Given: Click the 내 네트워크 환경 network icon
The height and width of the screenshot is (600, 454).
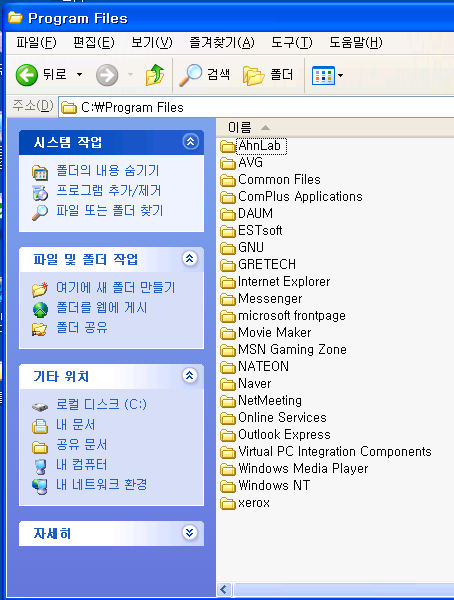Looking at the screenshot, I should point(40,487).
